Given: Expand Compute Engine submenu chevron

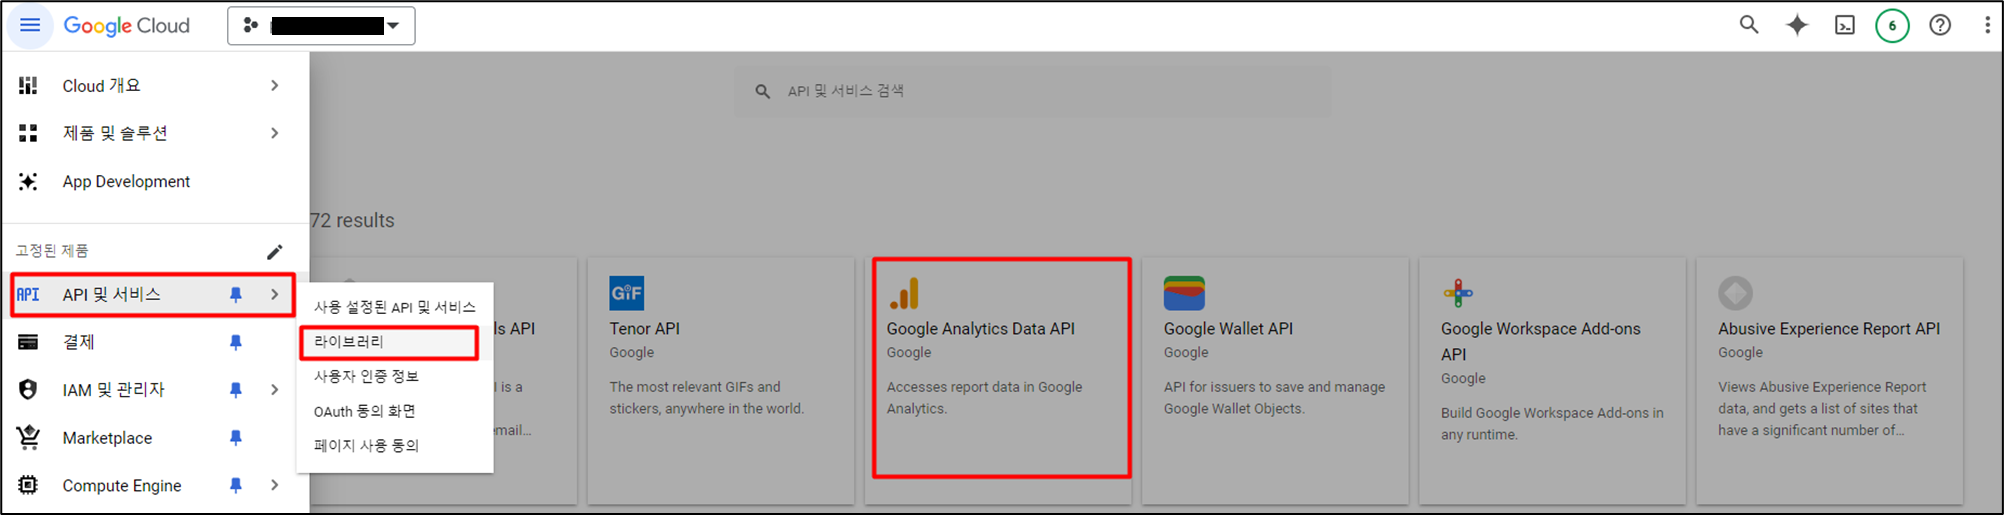Looking at the screenshot, I should pyautogui.click(x=274, y=485).
